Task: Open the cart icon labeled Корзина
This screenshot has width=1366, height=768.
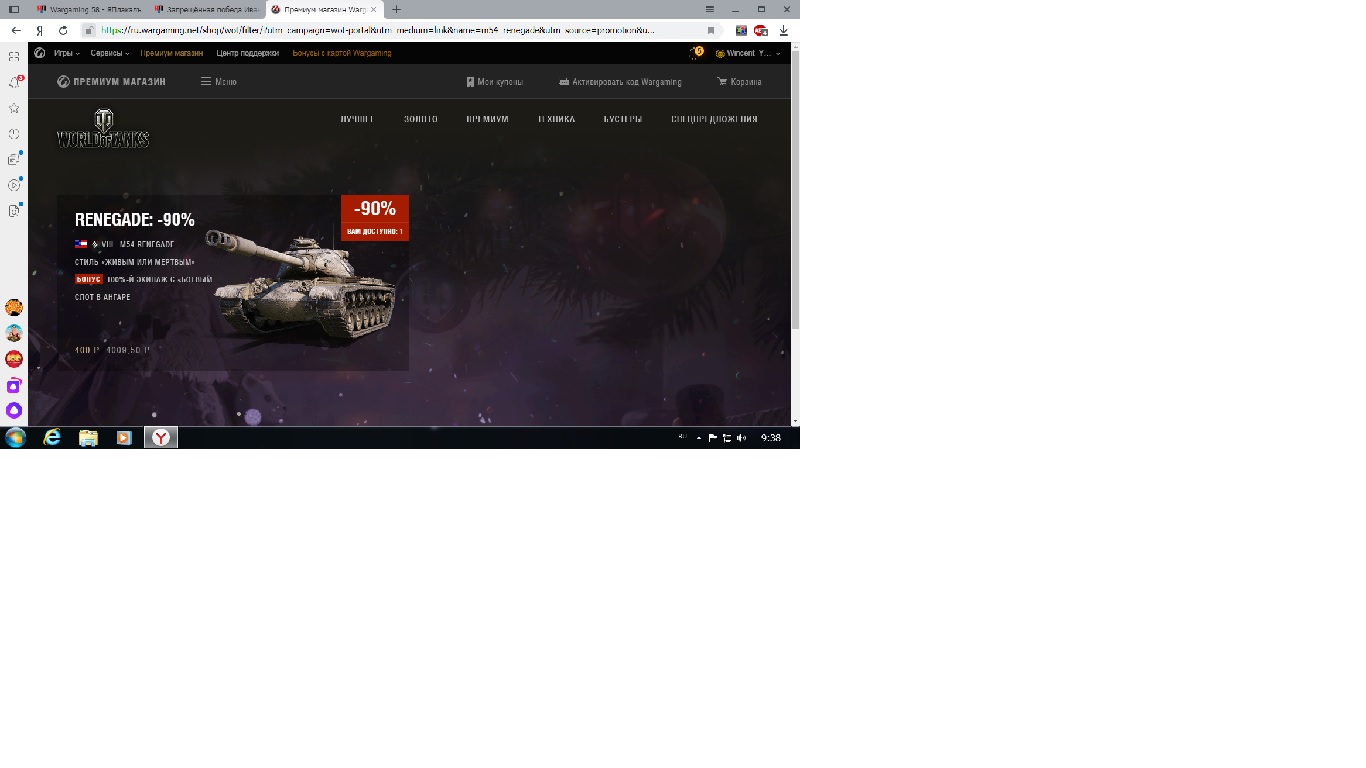Action: click(739, 82)
